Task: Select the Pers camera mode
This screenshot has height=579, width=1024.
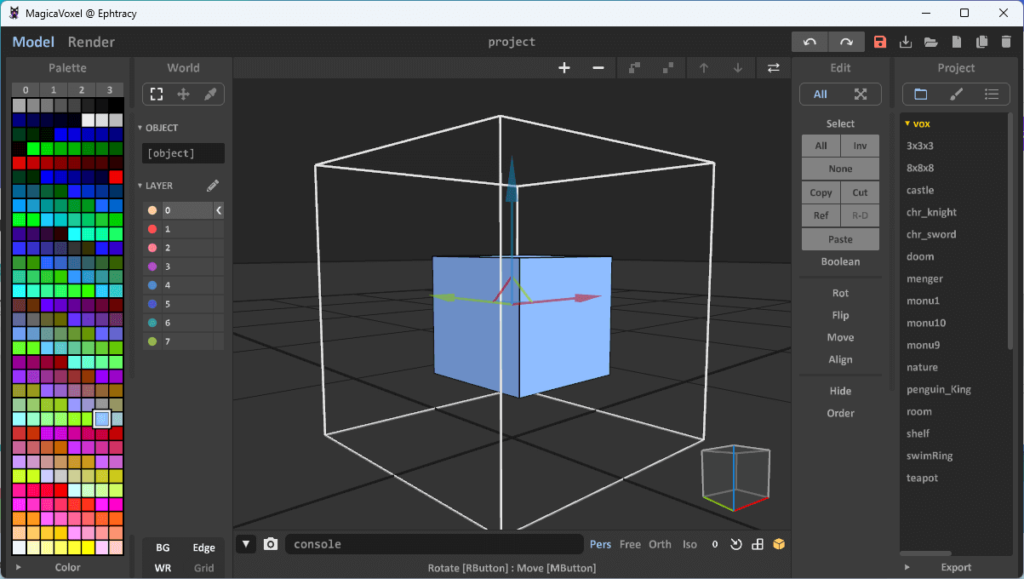Action: (600, 544)
